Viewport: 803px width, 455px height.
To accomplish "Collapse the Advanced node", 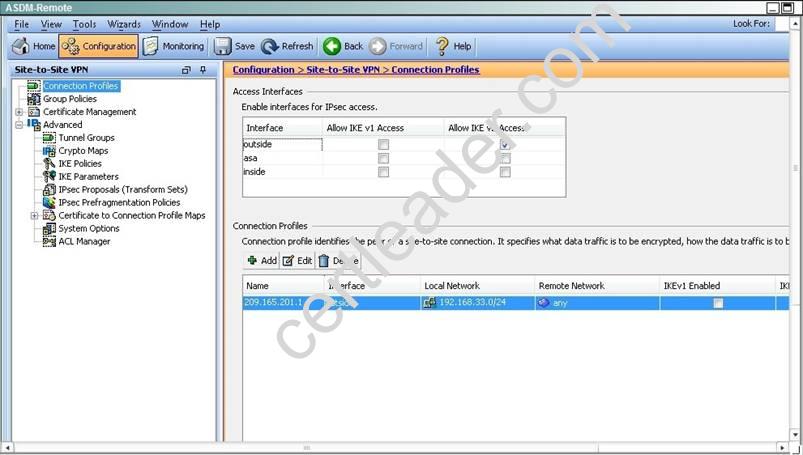I will pyautogui.click(x=19, y=125).
